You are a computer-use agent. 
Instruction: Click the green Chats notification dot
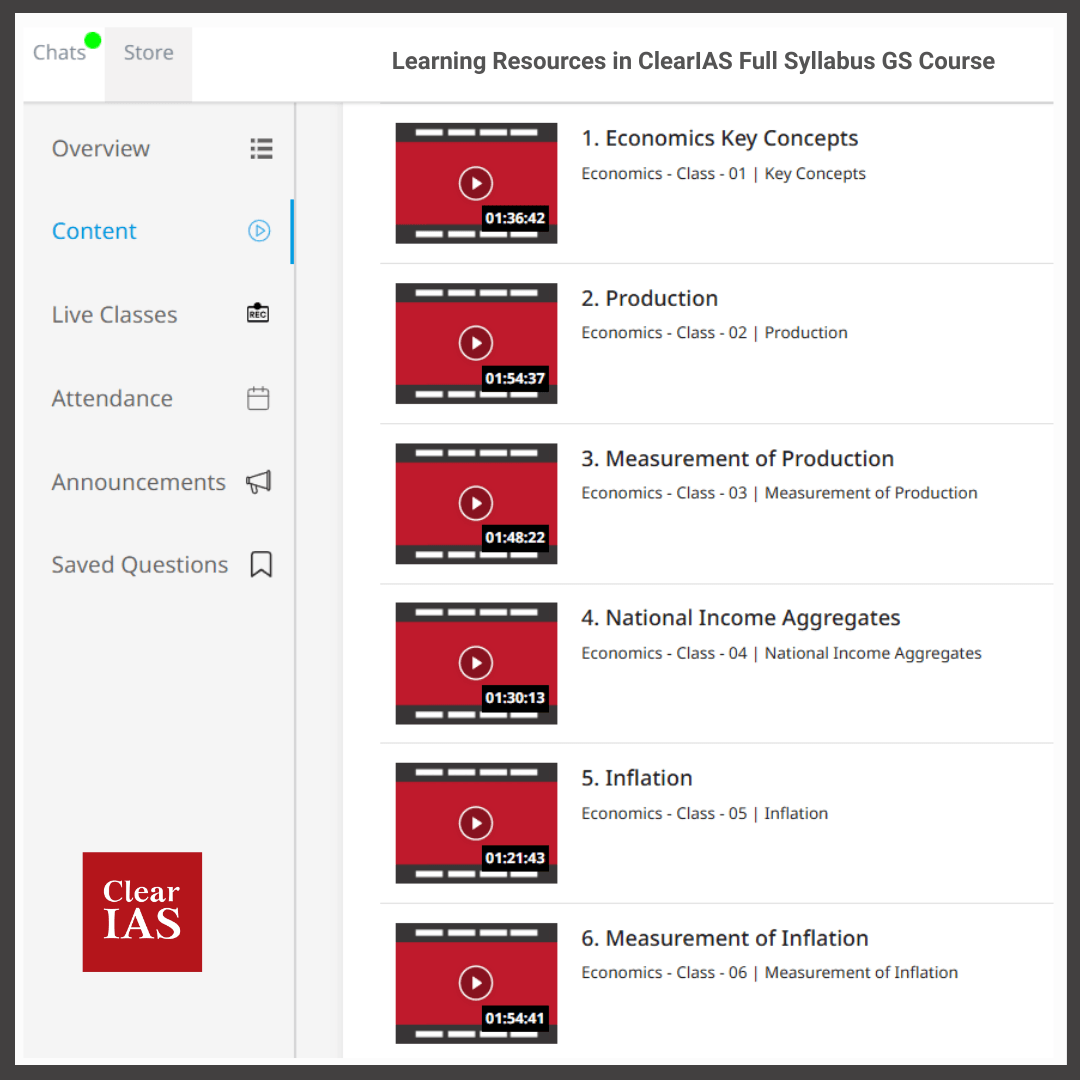92,41
